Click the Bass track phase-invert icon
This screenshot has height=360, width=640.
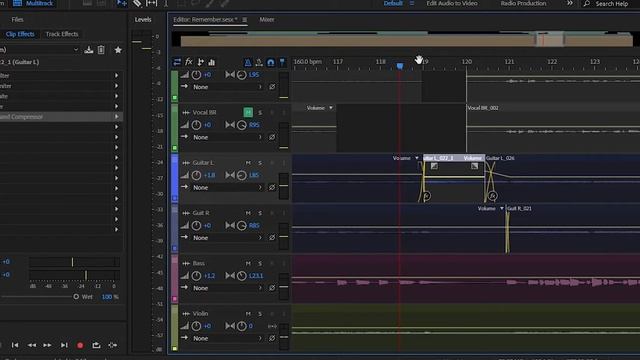click(272, 288)
